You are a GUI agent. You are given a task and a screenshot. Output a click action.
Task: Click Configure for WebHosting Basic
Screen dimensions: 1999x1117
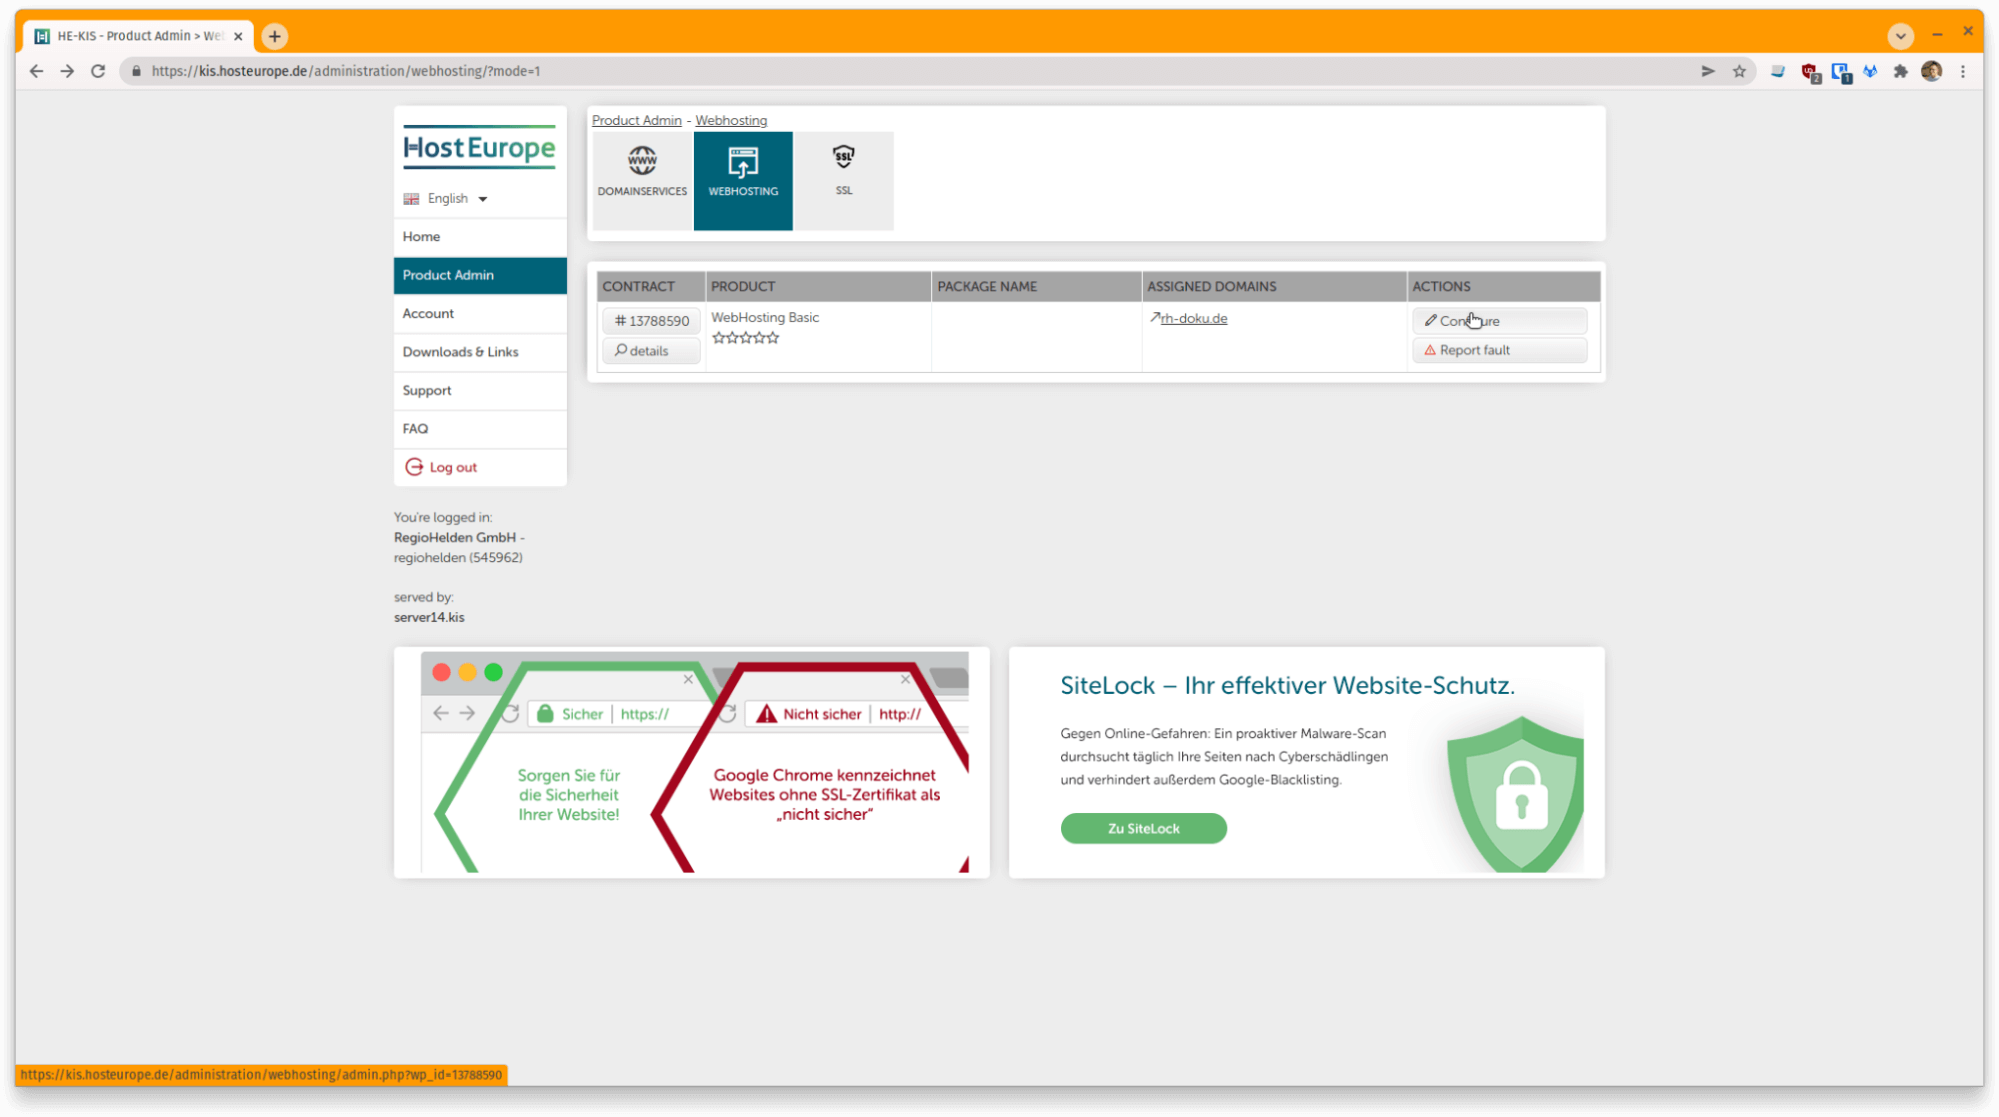[x=1499, y=321]
